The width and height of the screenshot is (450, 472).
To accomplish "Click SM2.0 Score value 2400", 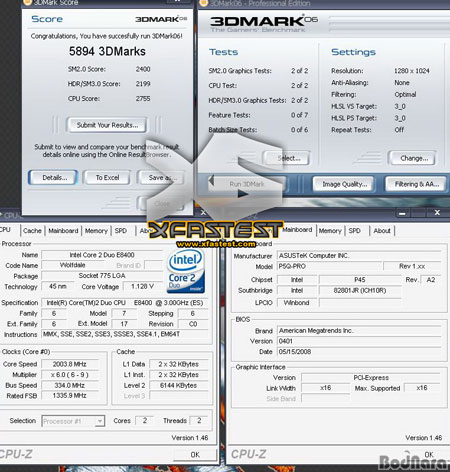I will pyautogui.click(x=143, y=69).
